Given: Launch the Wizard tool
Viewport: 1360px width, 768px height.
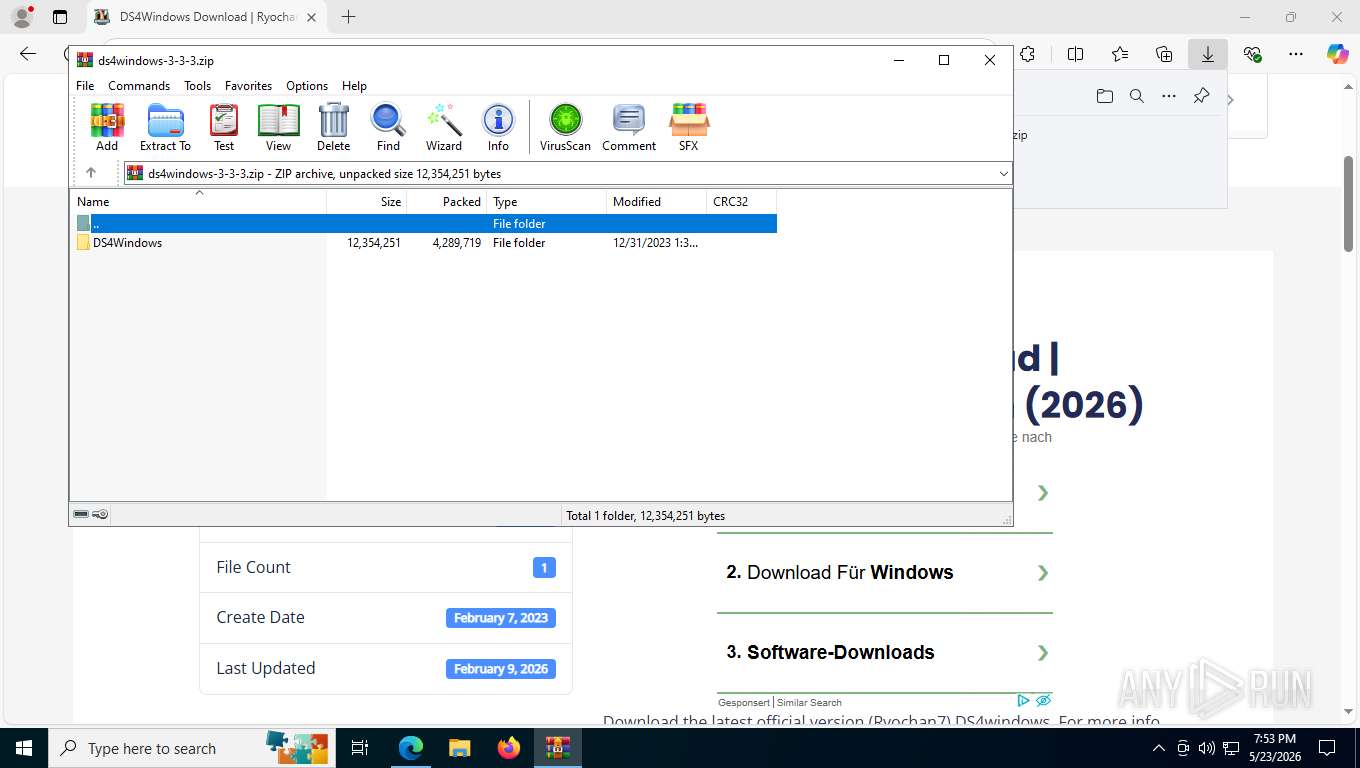Looking at the screenshot, I should point(444,127).
